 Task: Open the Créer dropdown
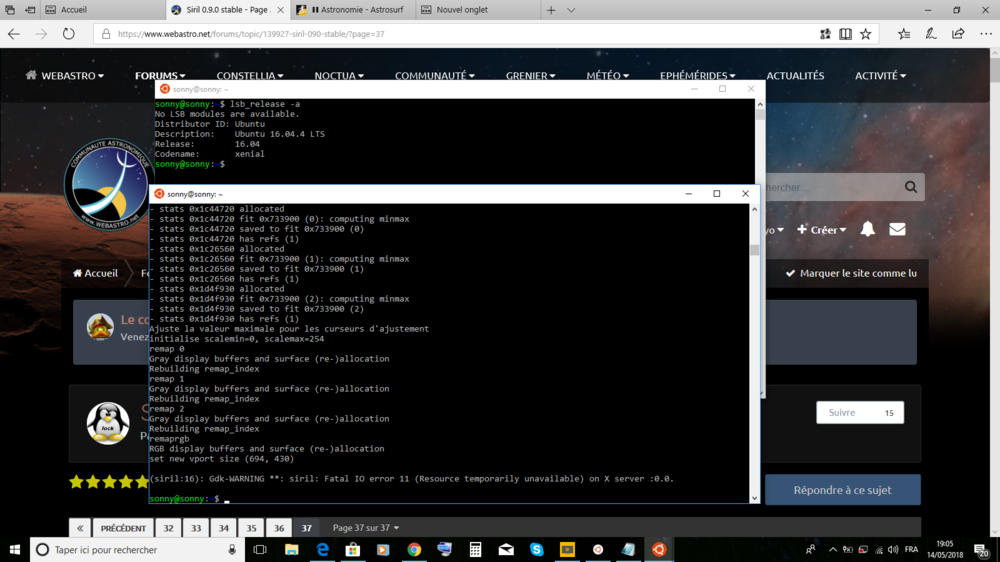821,230
